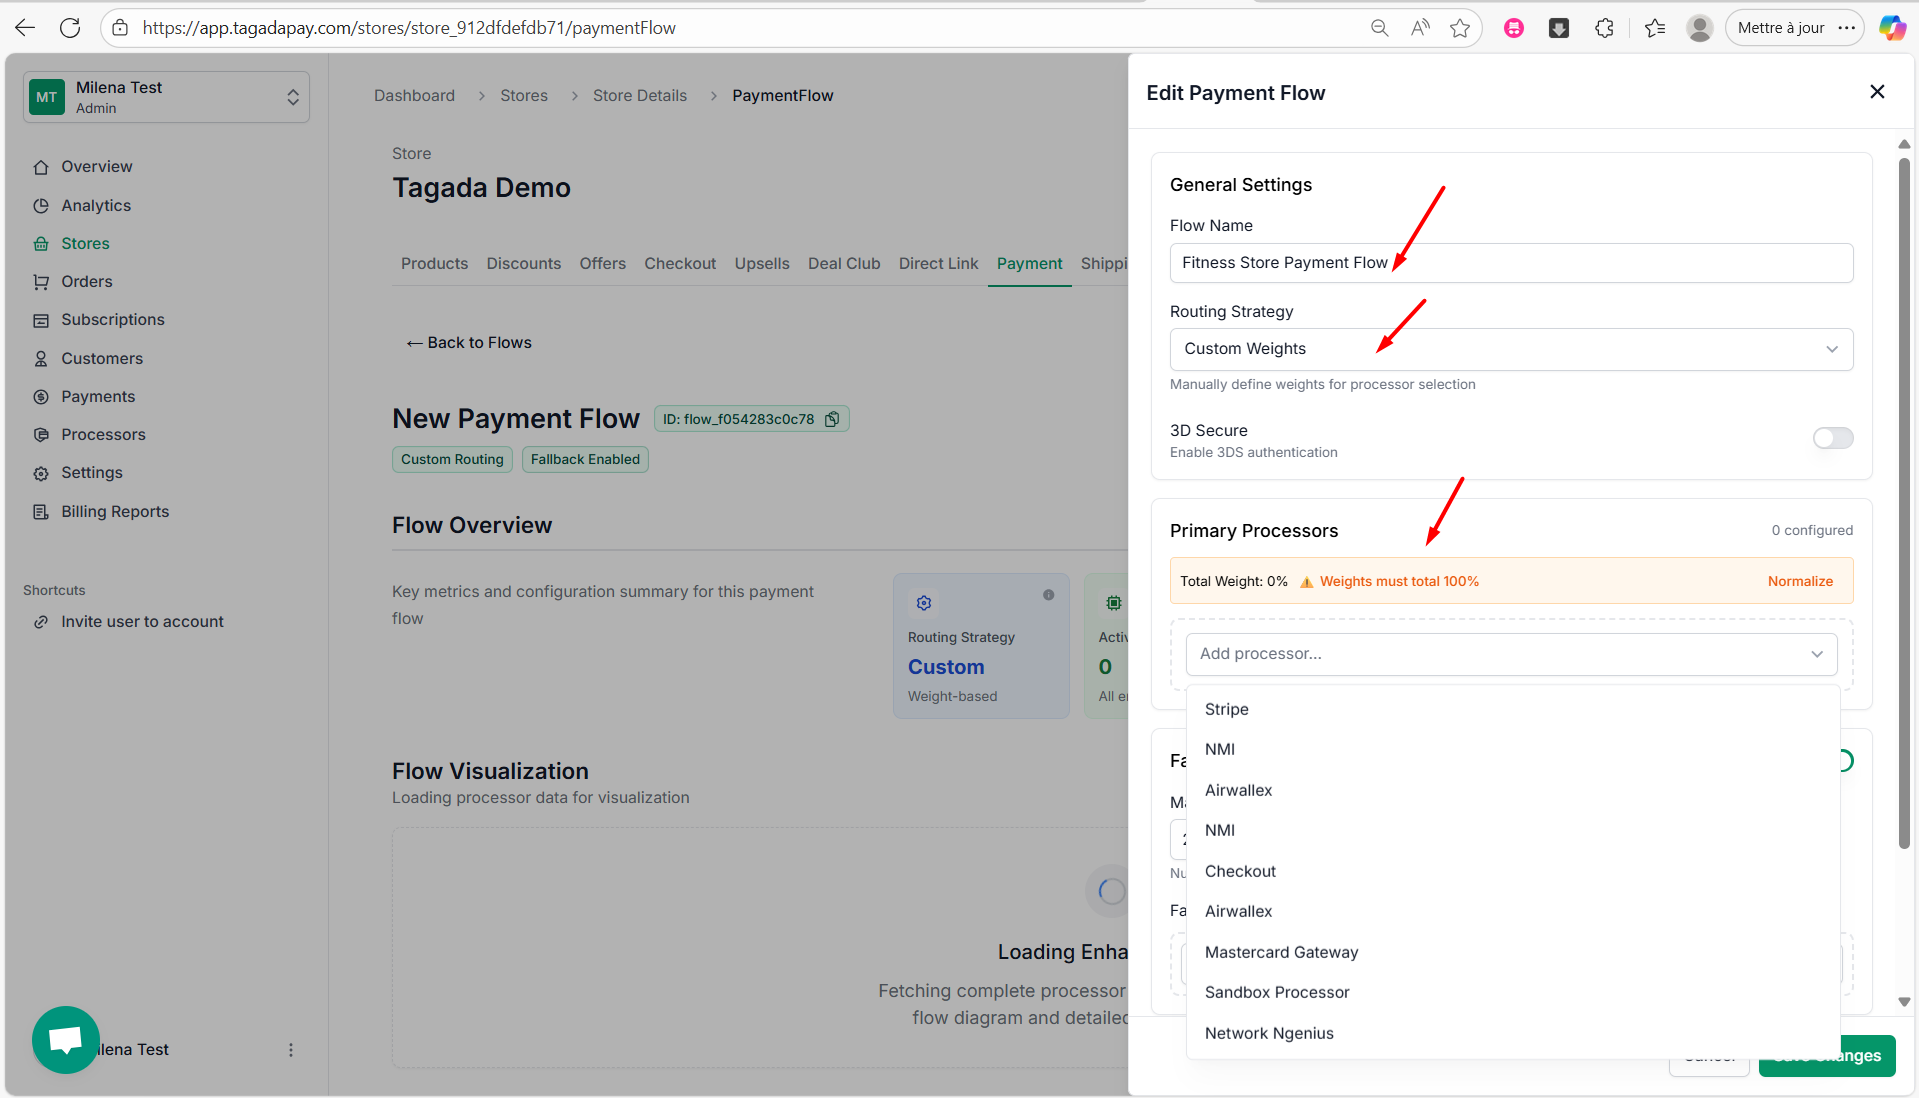This screenshot has height=1098, width=1919.
Task: Click the MT account avatar
Action: (47, 97)
